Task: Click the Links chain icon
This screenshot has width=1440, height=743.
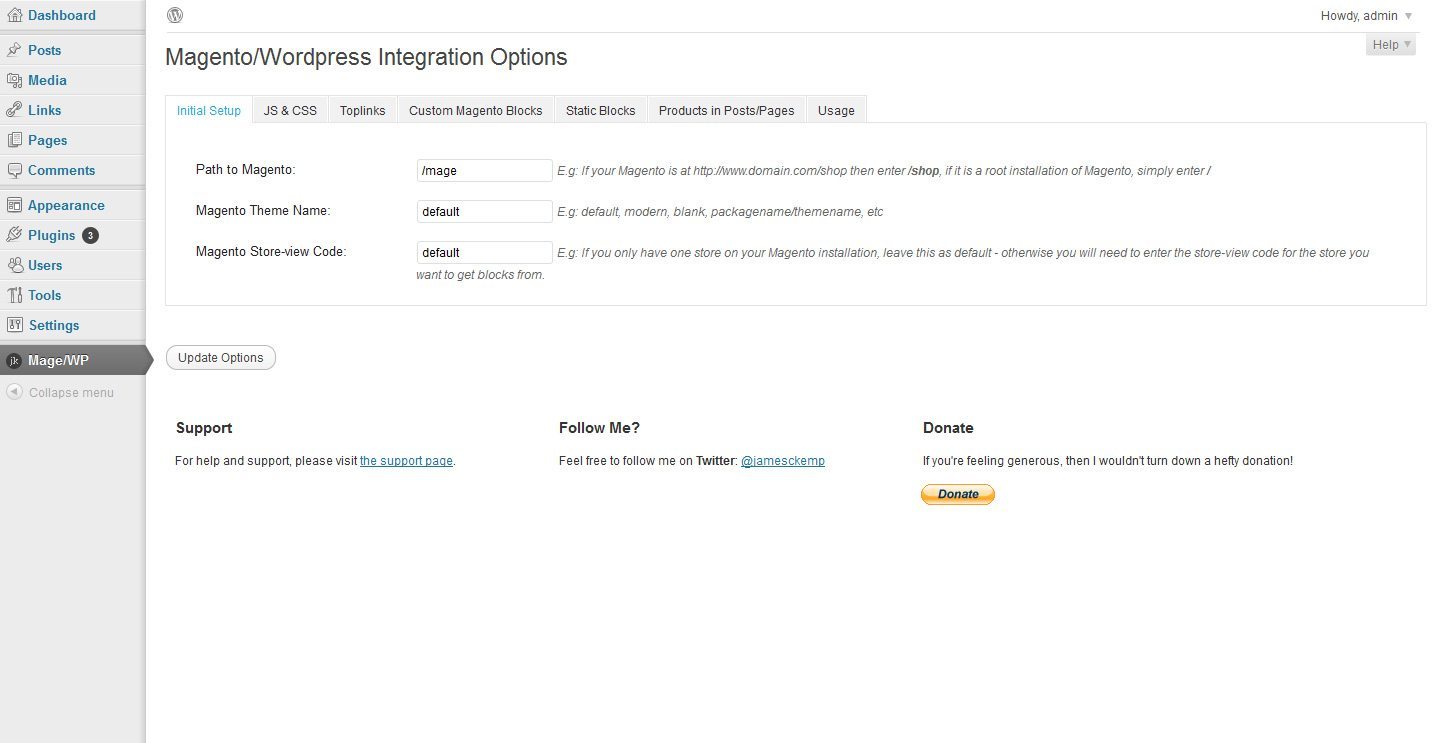Action: (14, 110)
